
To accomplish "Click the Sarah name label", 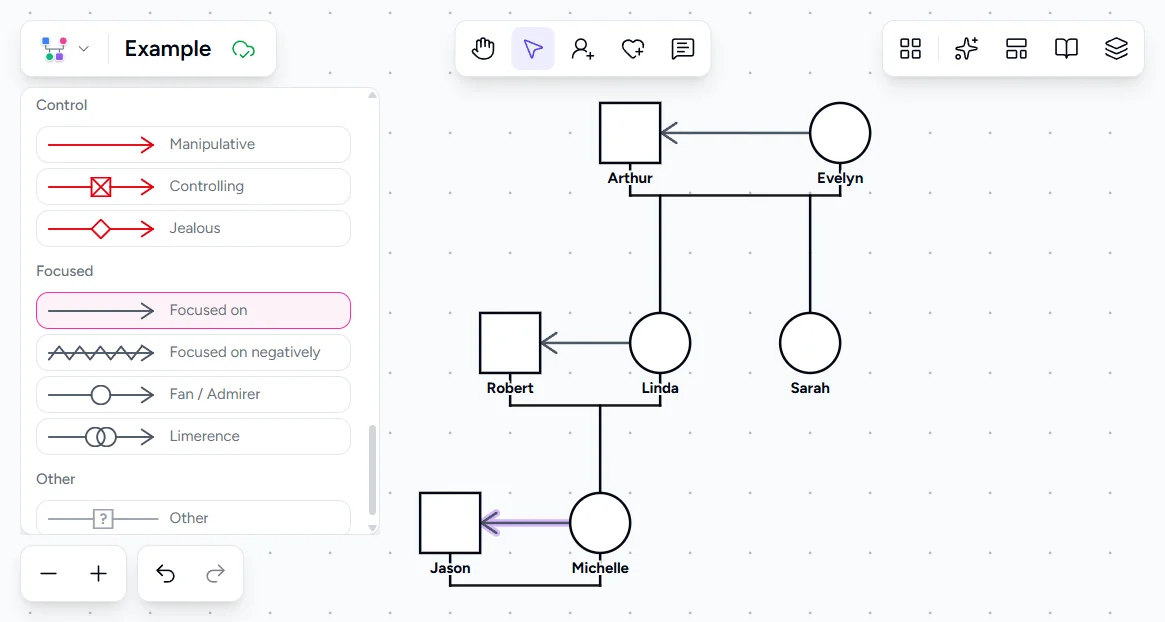I will coord(810,388).
